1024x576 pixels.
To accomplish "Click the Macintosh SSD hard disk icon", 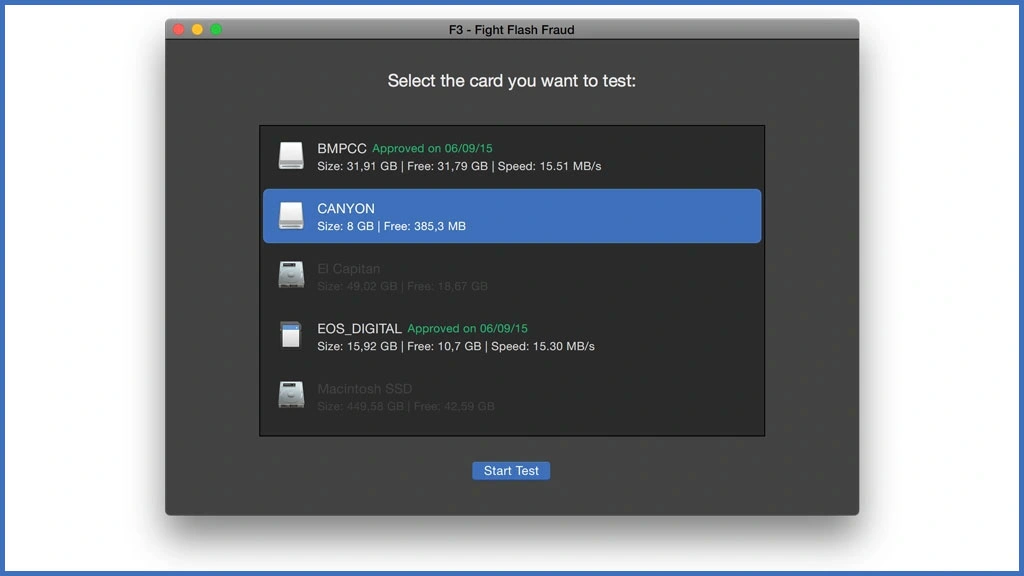I will [x=291, y=395].
